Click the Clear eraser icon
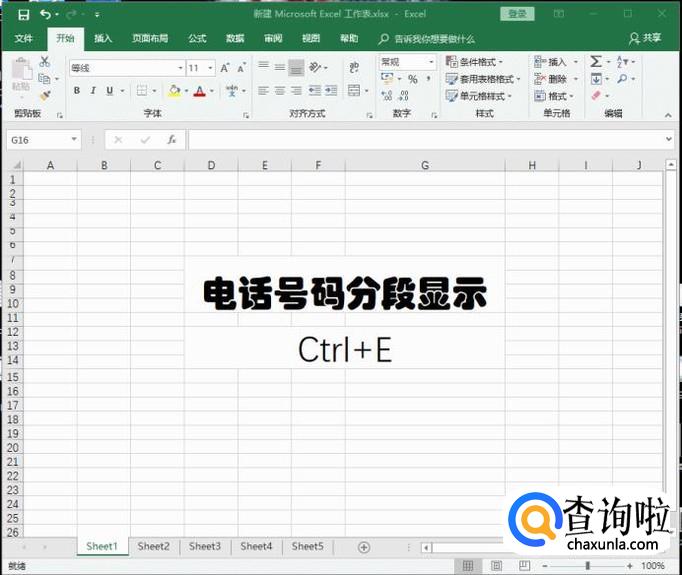This screenshot has height=575, width=682. point(596,95)
